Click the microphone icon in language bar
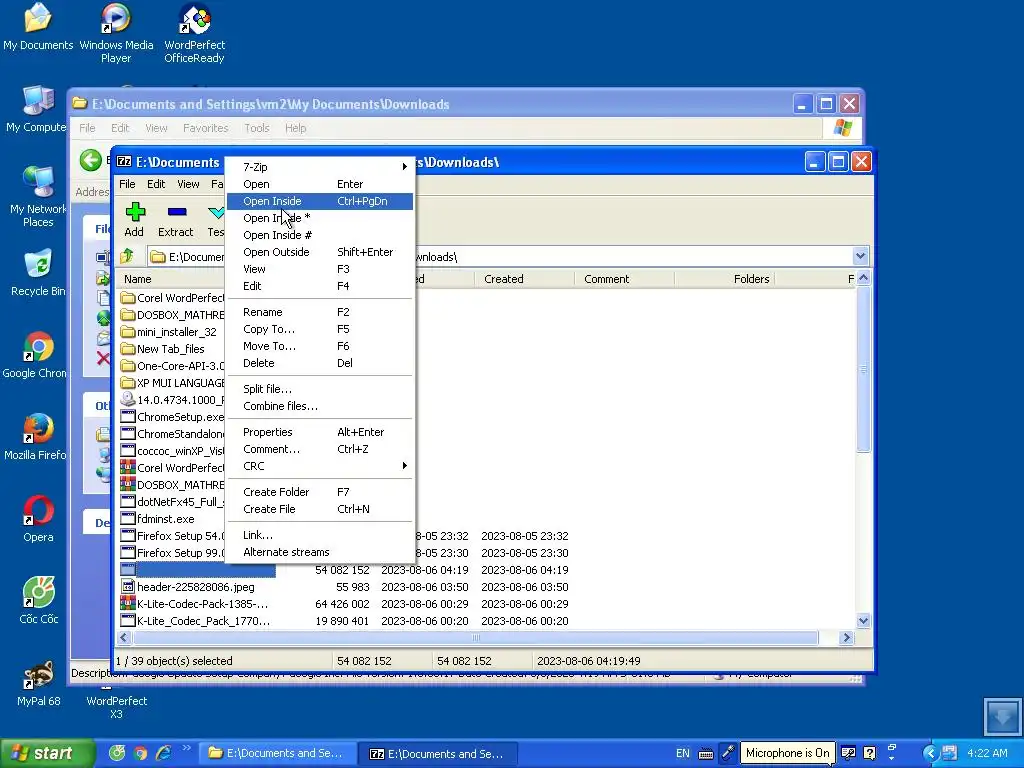This screenshot has width=1024, height=768. coord(728,753)
